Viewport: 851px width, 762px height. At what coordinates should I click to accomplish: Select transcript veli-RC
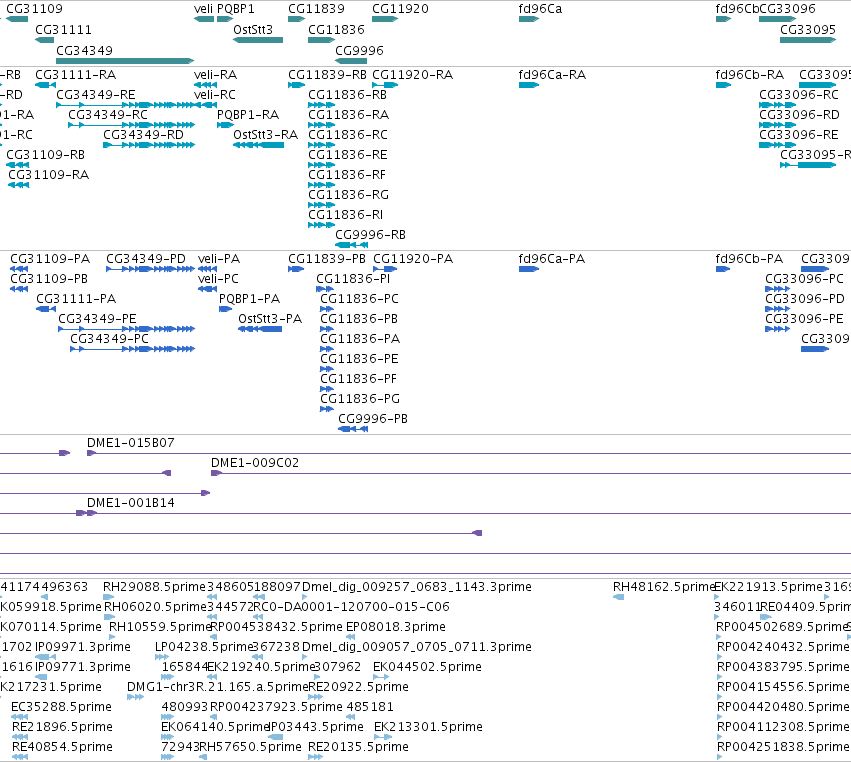click(215, 94)
